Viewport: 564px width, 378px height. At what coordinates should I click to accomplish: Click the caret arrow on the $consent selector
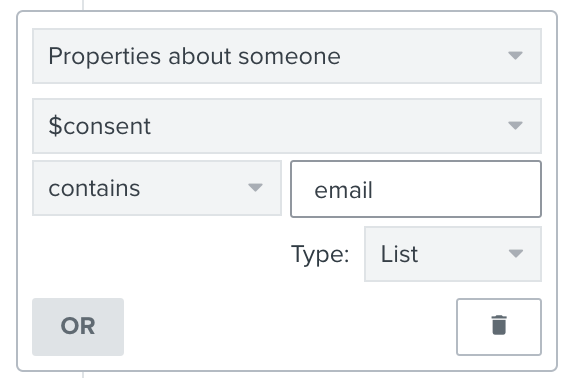(x=515, y=126)
